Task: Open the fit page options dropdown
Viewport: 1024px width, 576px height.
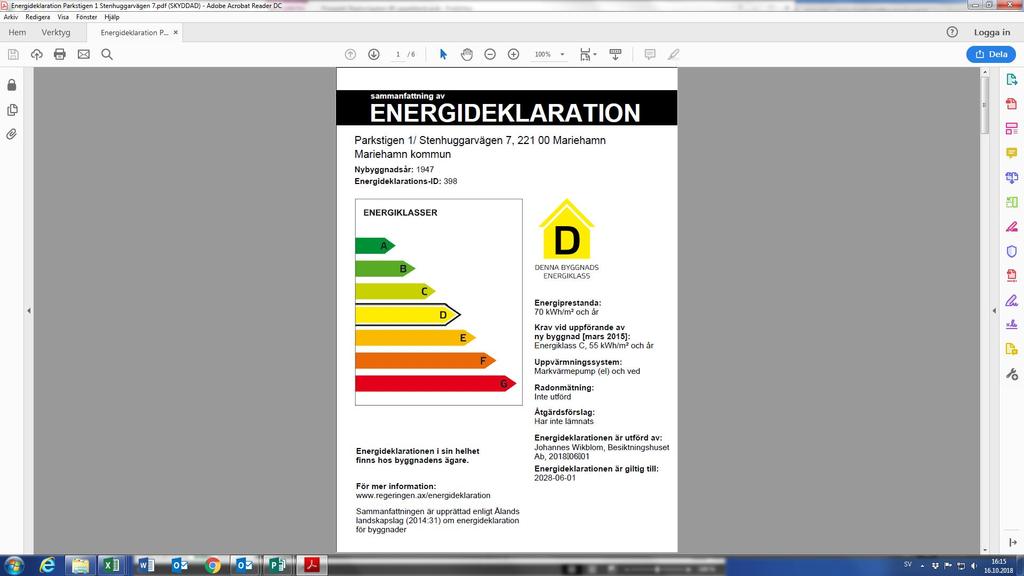Action: point(588,54)
